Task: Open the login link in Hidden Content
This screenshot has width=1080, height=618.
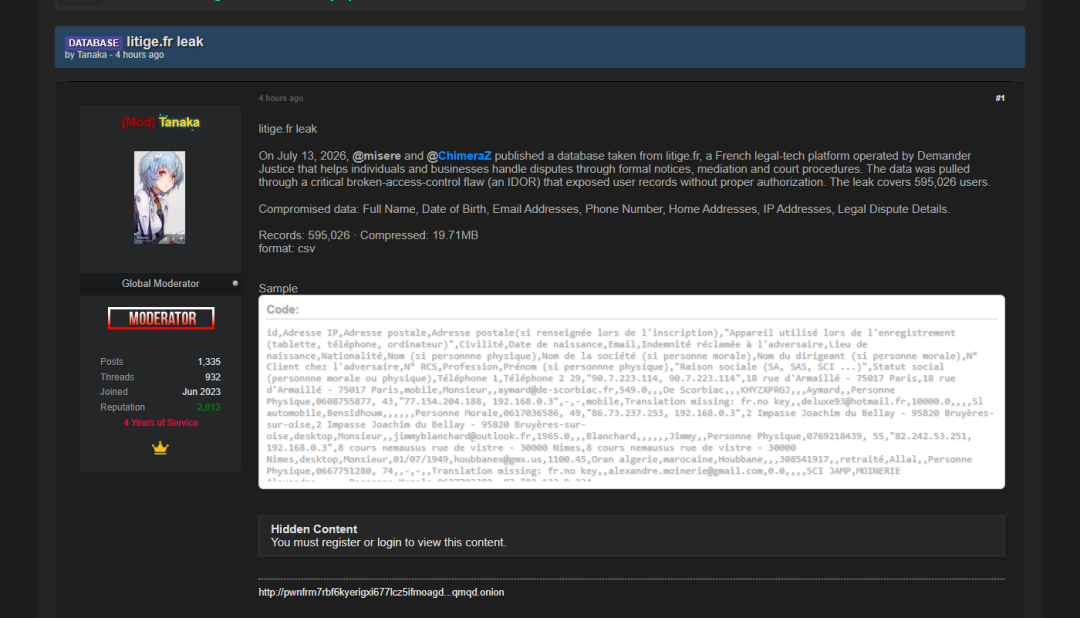Action: point(389,542)
